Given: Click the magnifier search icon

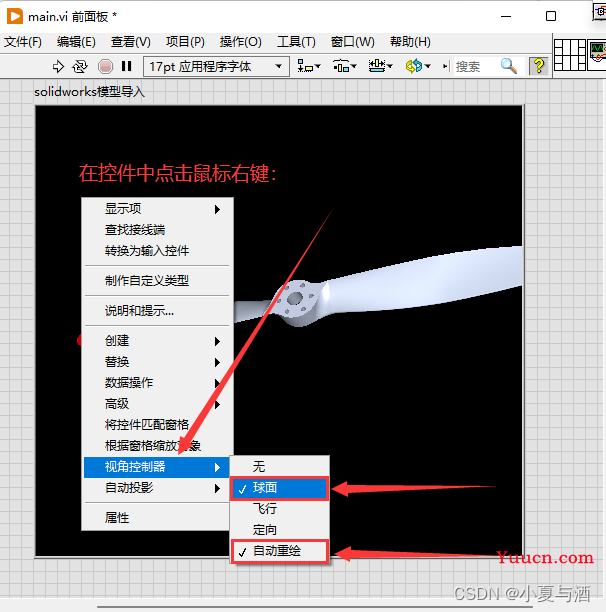Looking at the screenshot, I should pyautogui.click(x=509, y=66).
